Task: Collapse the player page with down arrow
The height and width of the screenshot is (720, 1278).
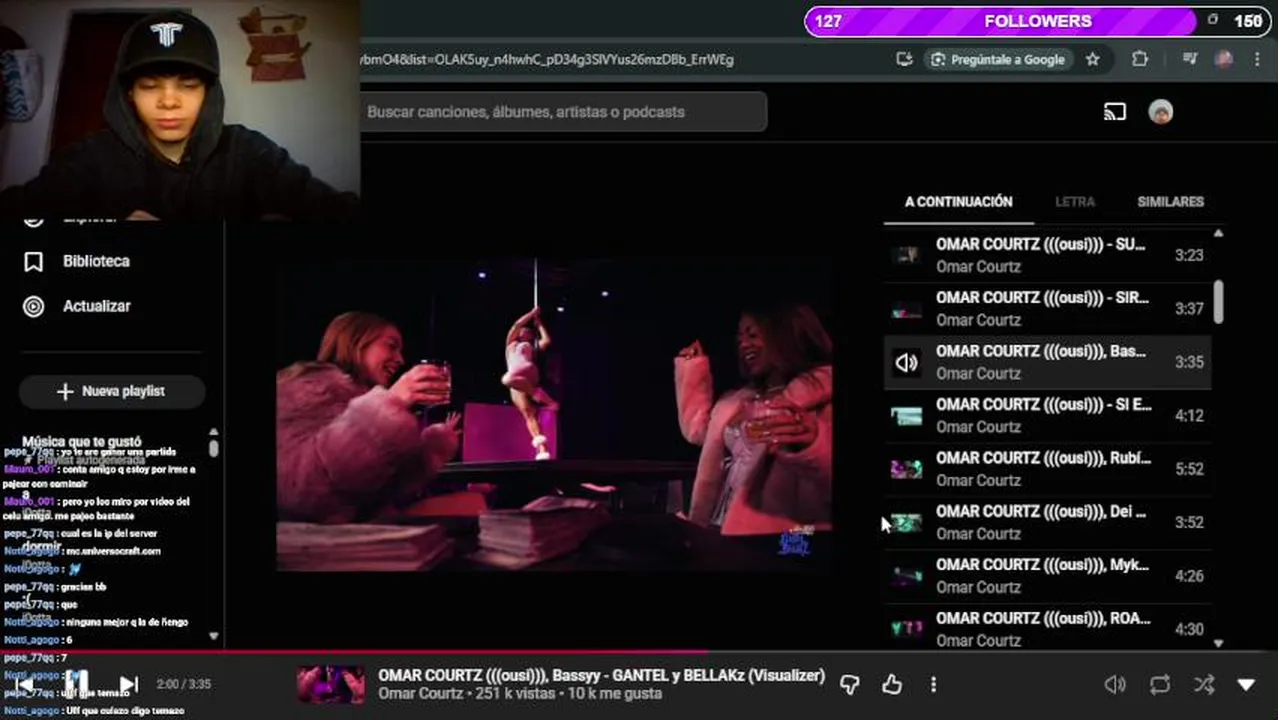Action: click(1246, 685)
